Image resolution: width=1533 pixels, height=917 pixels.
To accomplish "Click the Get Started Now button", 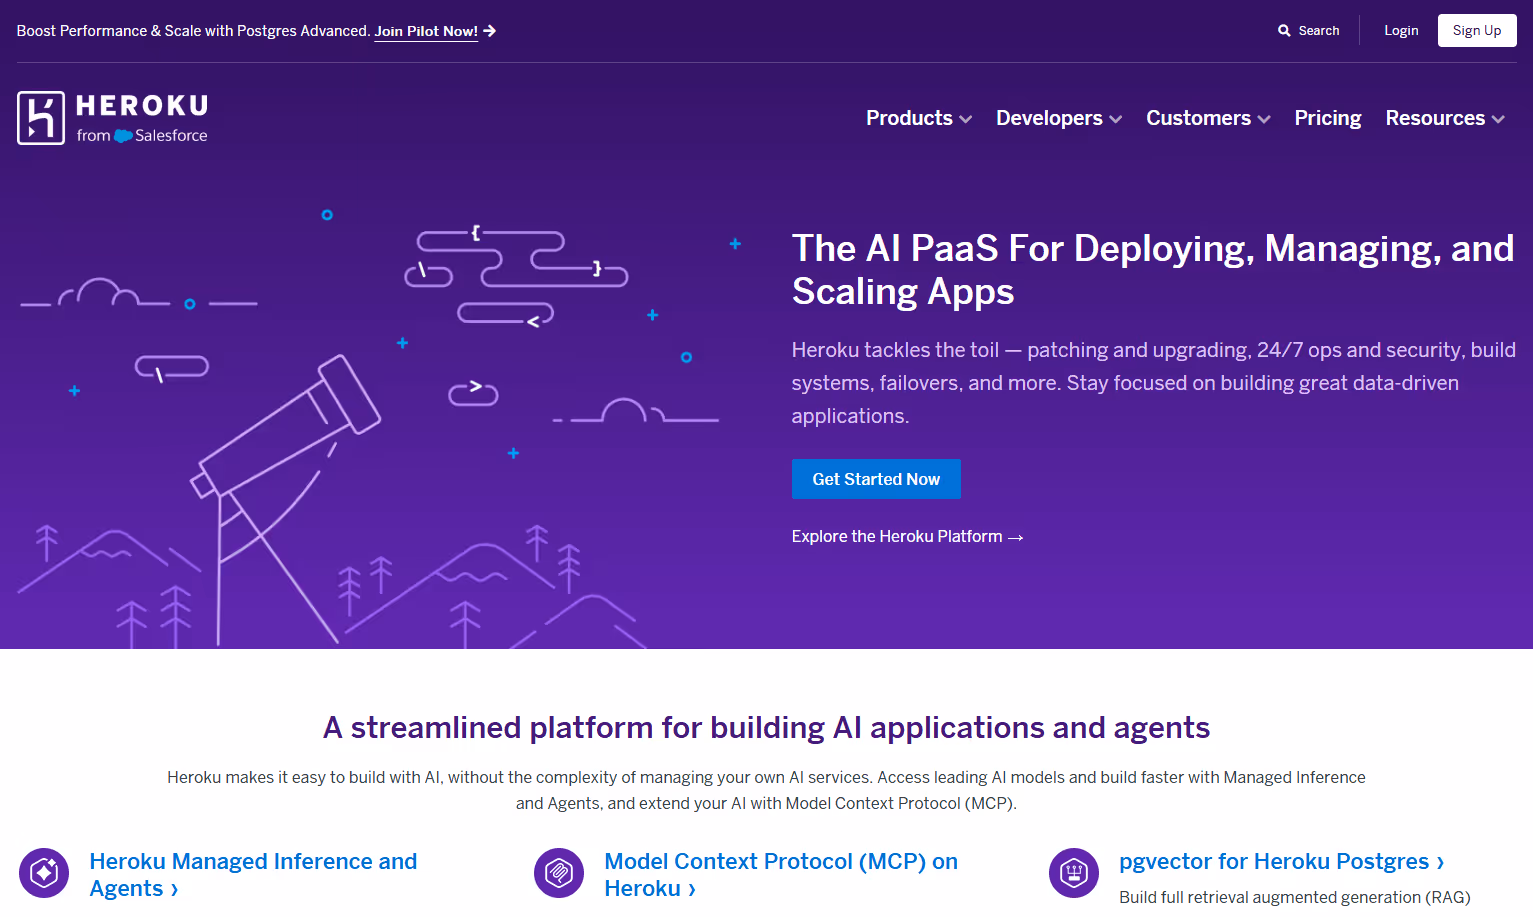I will [x=876, y=479].
